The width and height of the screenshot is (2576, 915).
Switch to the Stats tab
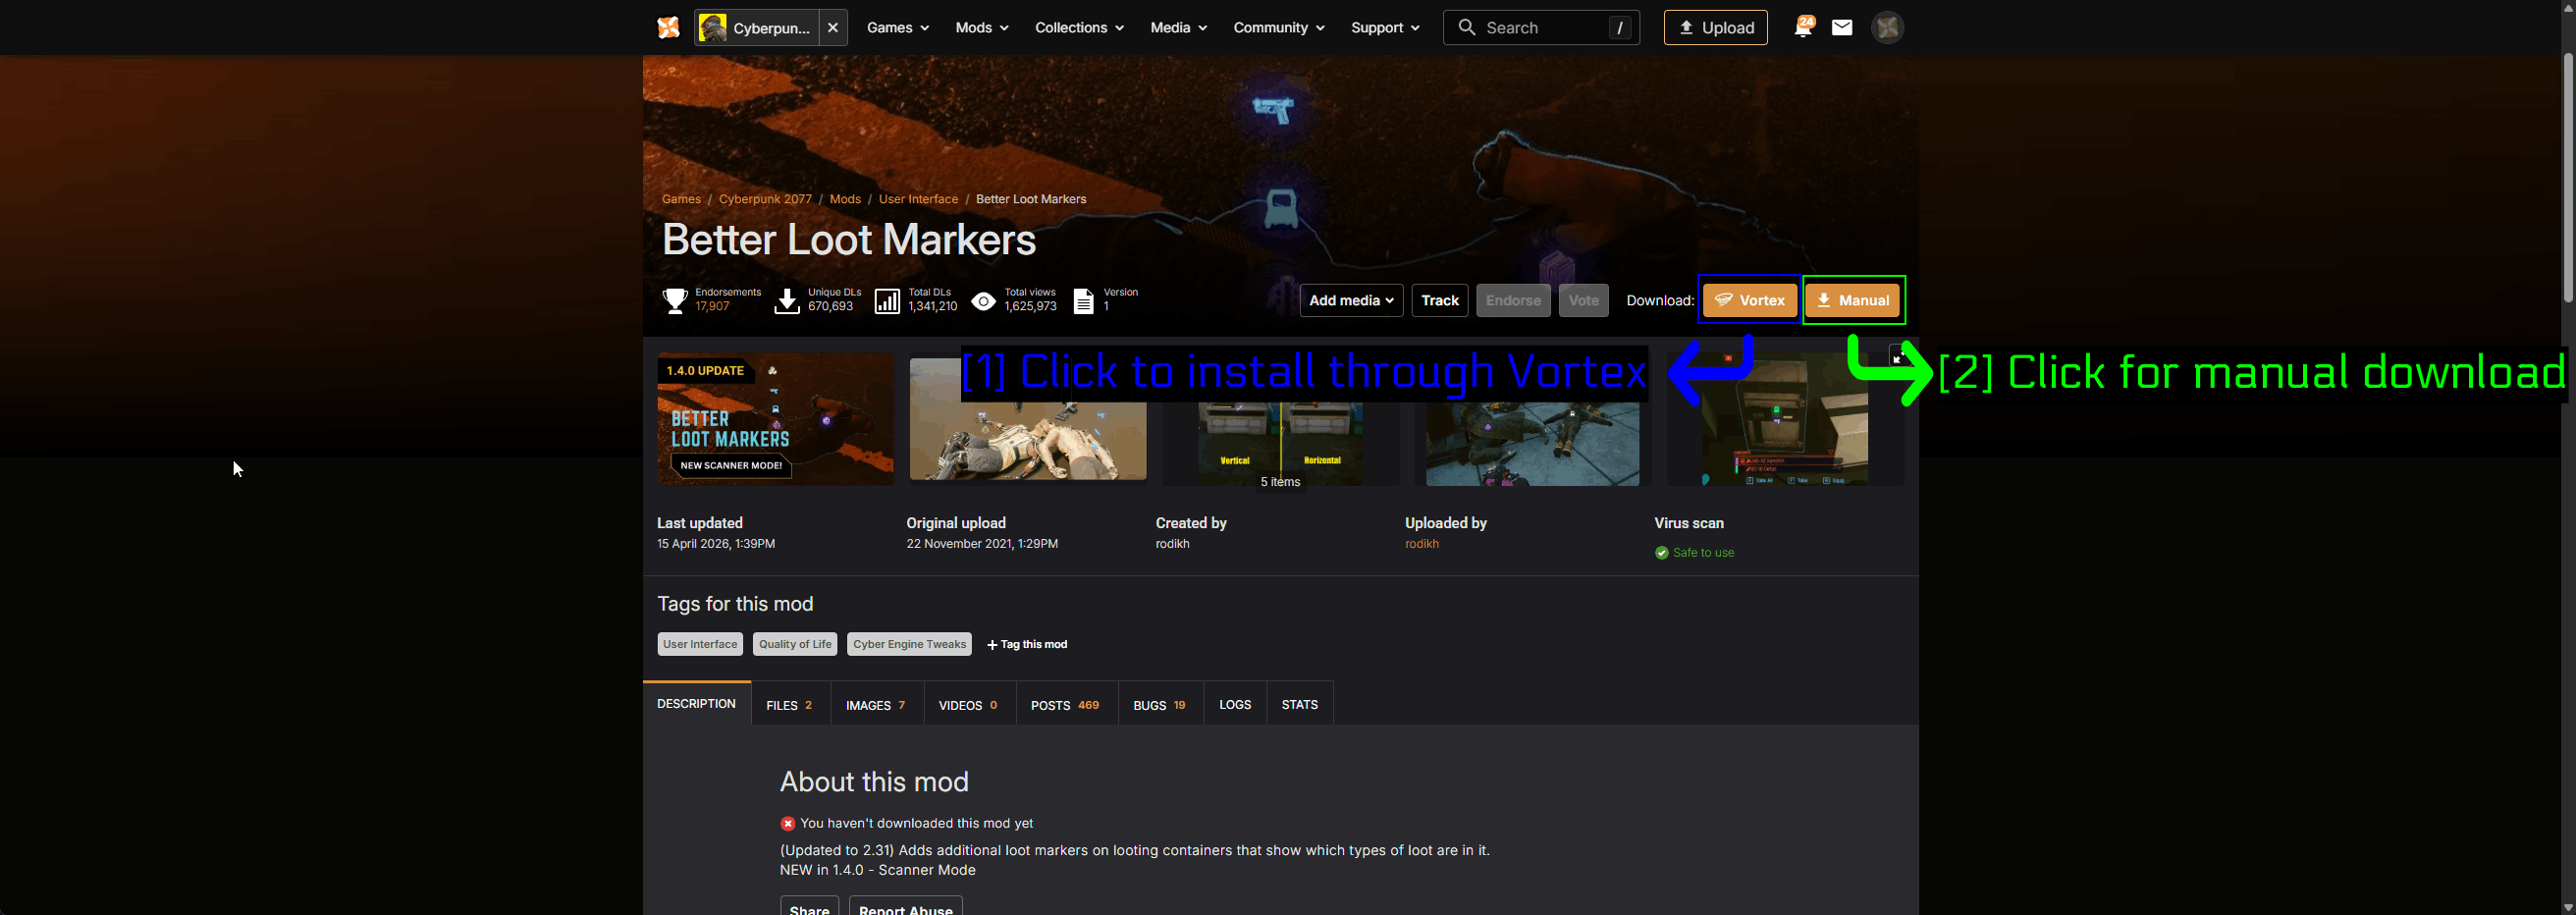tap(1299, 705)
